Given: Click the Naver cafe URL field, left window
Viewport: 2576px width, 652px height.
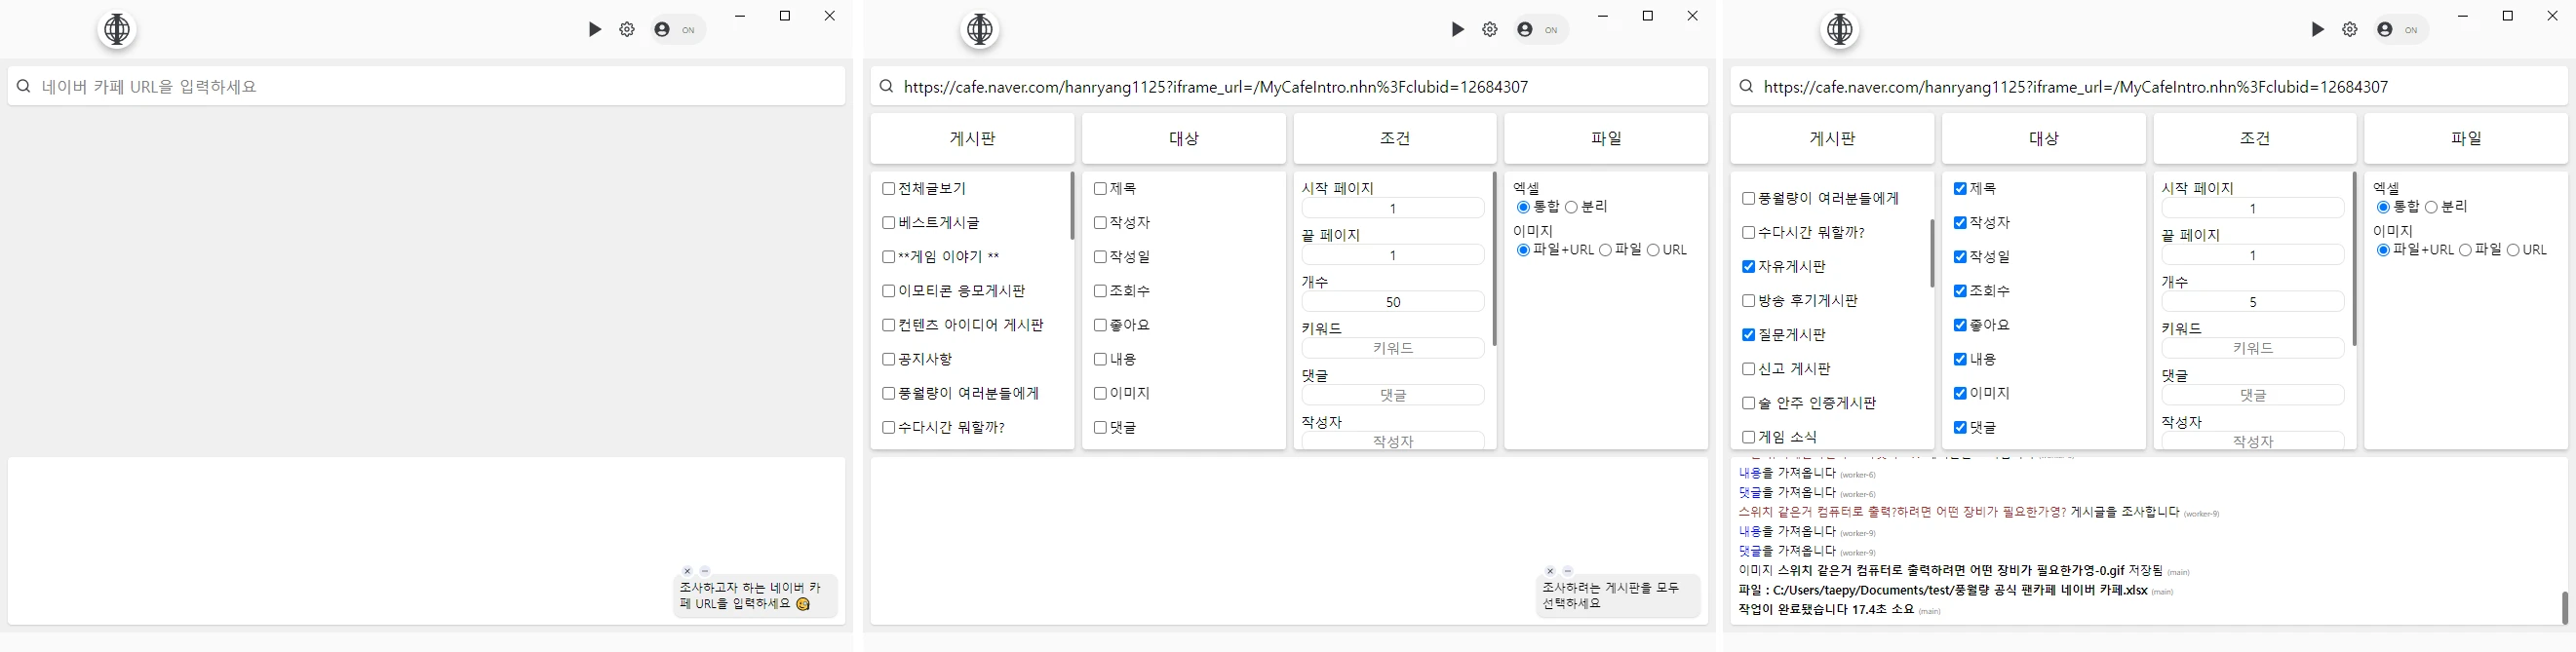Looking at the screenshot, I should (x=427, y=87).
